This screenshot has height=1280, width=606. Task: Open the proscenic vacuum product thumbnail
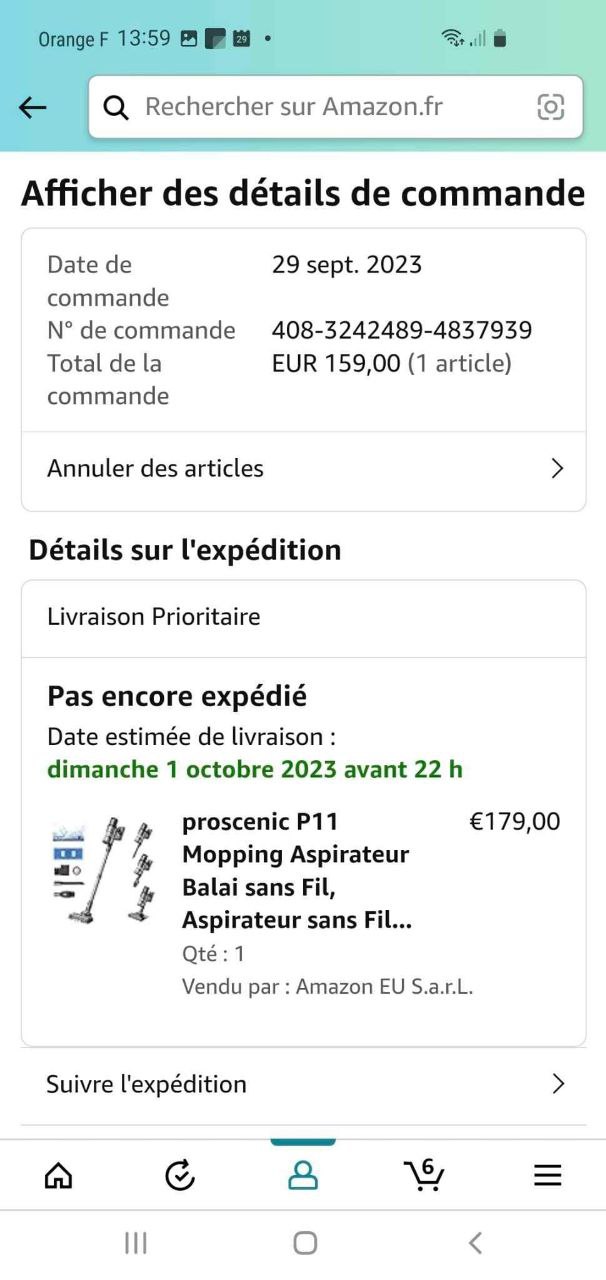pyautogui.click(x=103, y=872)
